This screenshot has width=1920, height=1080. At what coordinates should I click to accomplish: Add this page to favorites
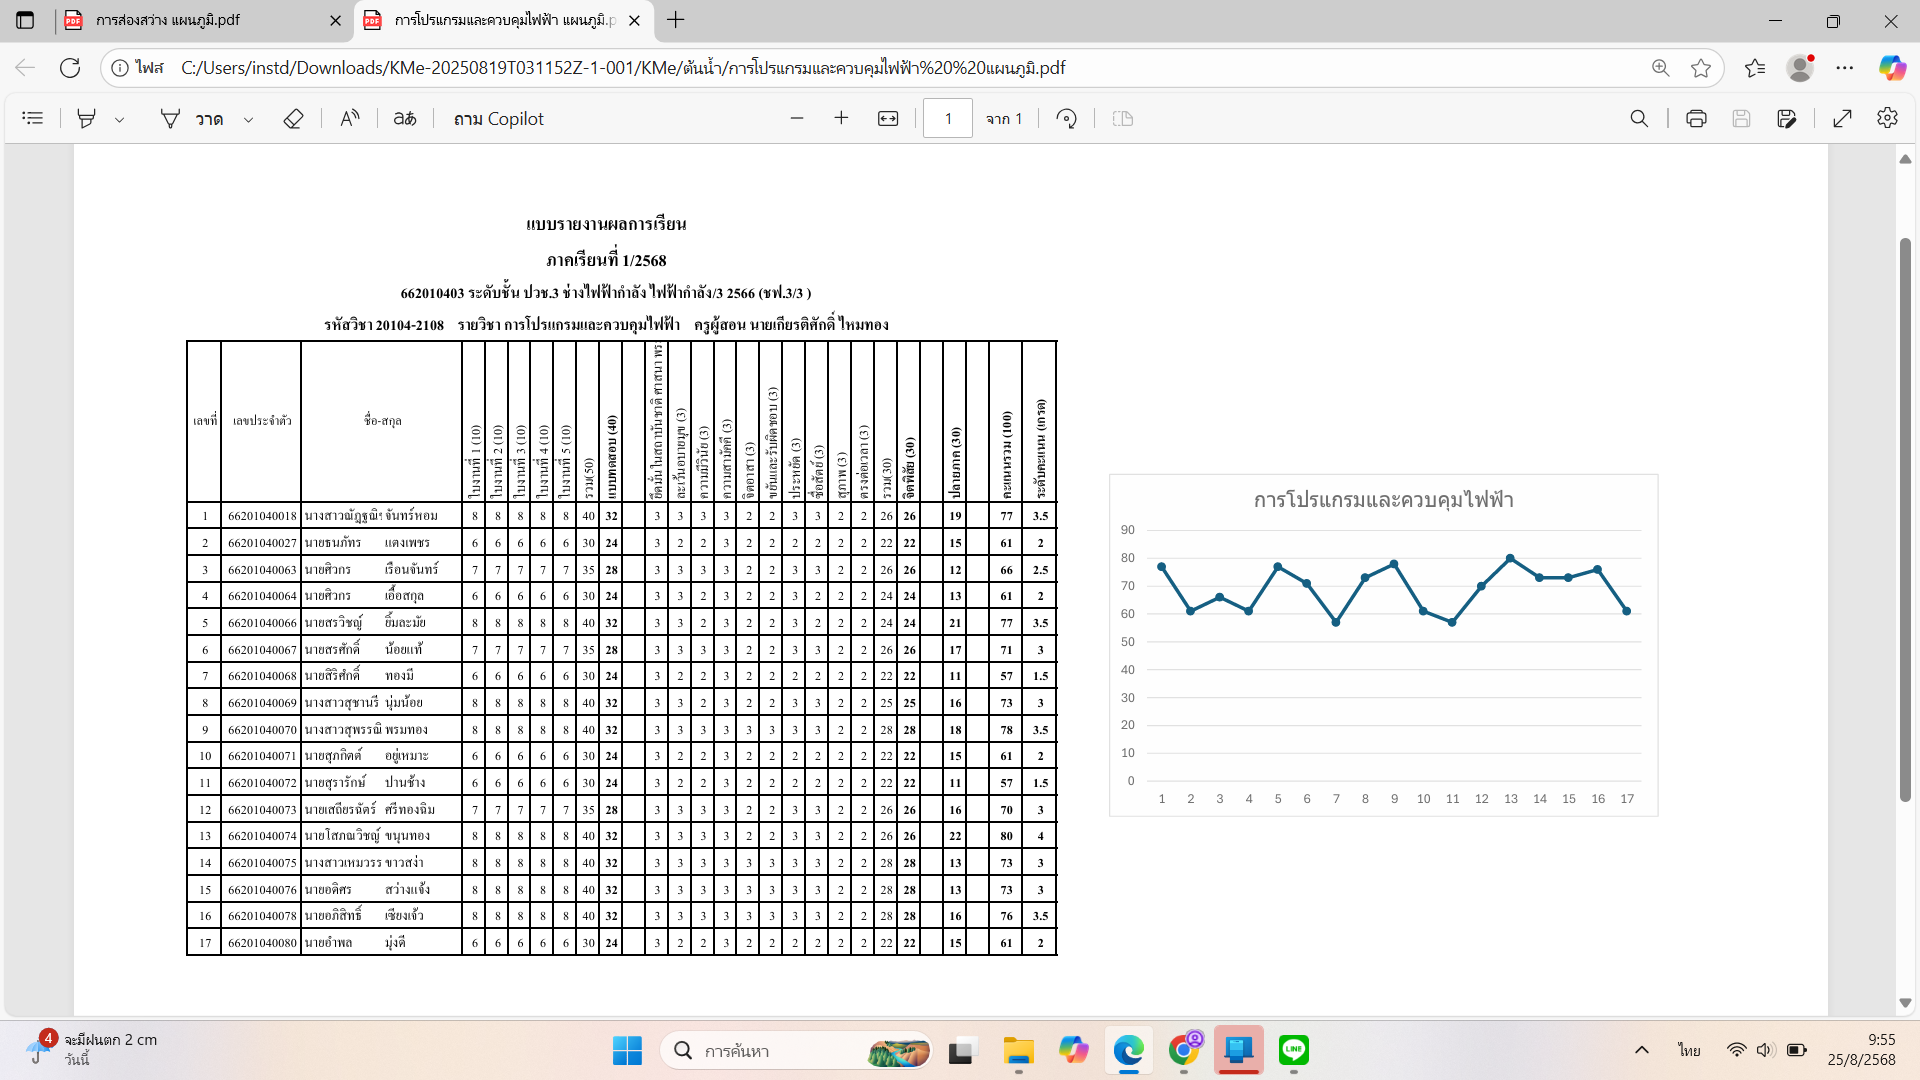pos(1701,68)
